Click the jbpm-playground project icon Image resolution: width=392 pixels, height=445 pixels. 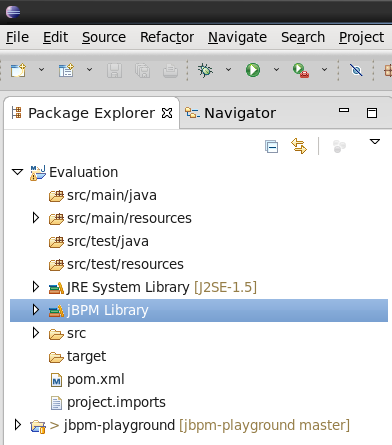[38, 426]
